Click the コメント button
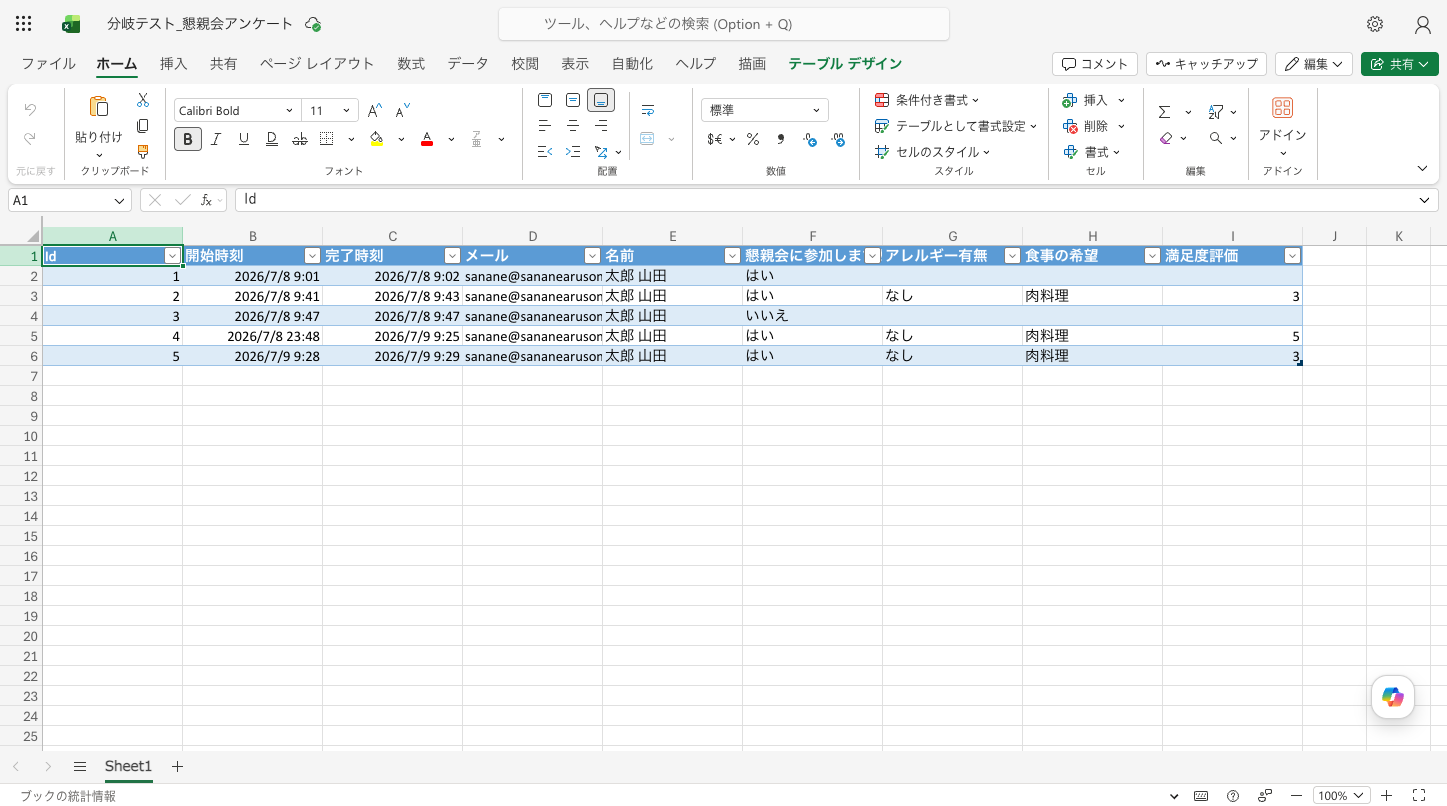This screenshot has width=1447, height=806. 1095,64
